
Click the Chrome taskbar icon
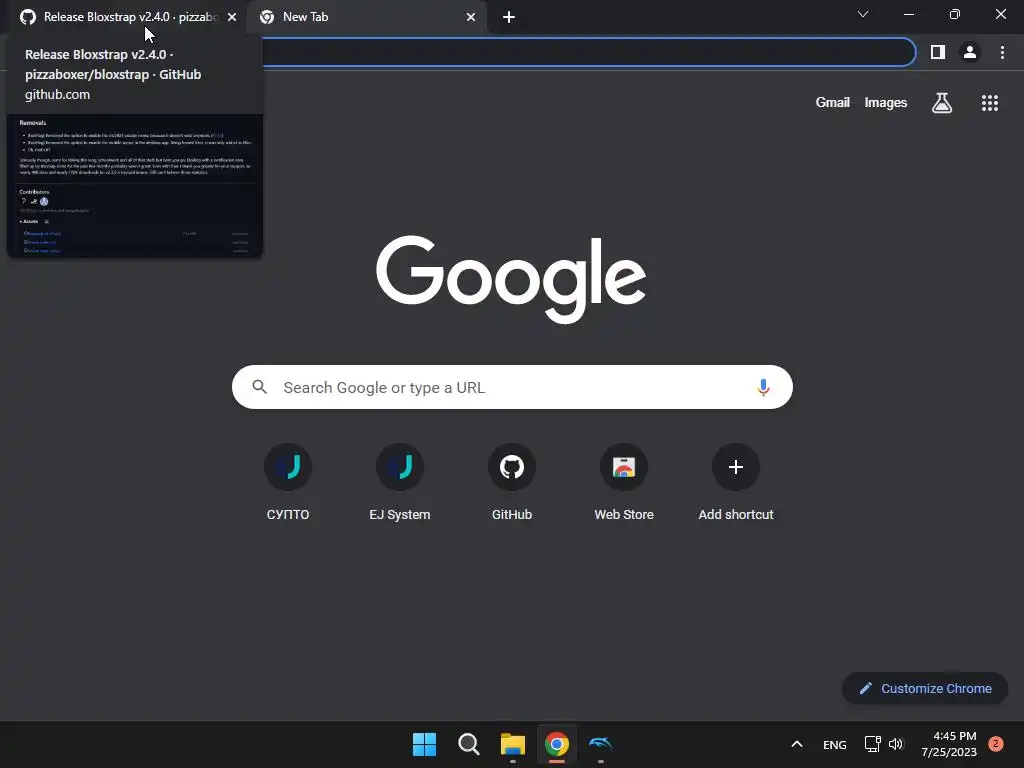[556, 744]
